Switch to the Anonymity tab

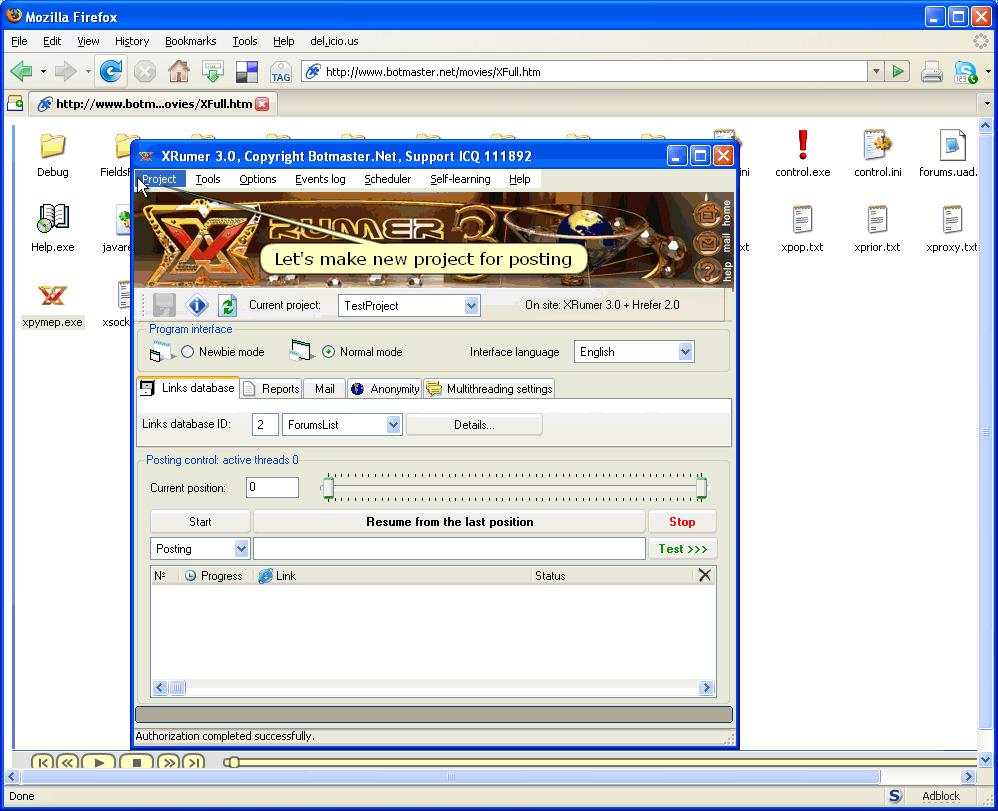385,389
